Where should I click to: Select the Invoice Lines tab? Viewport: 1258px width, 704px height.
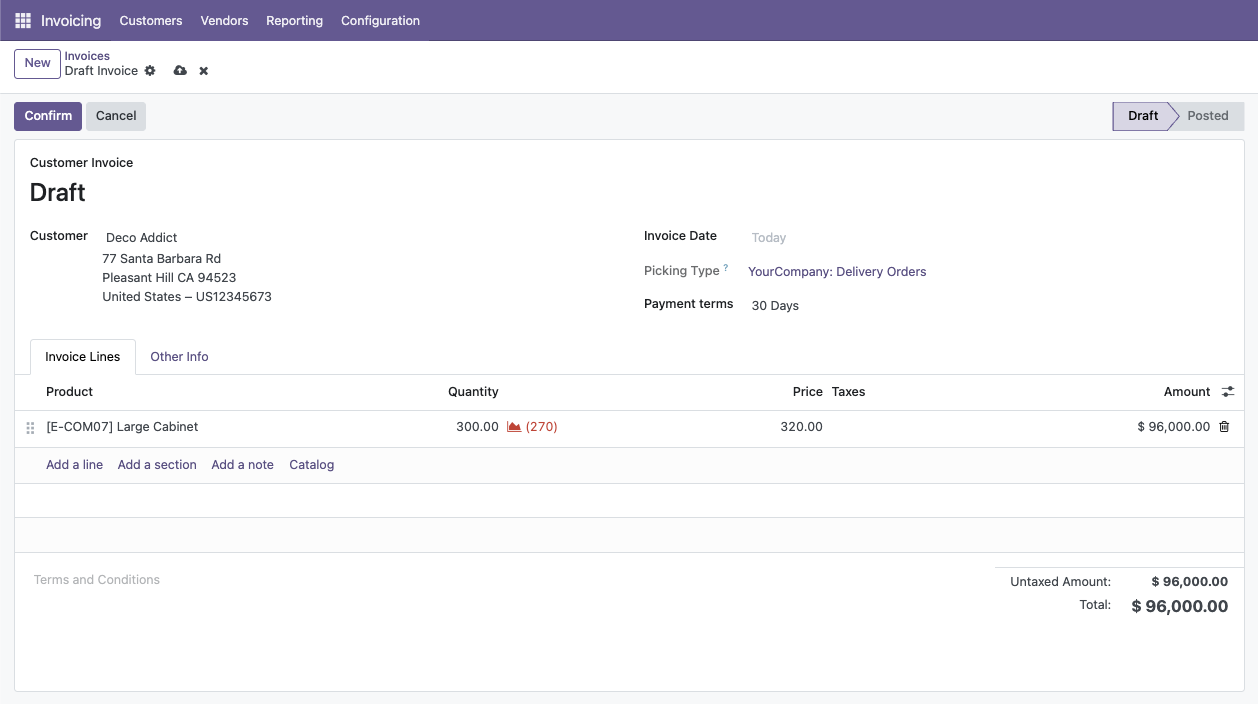point(83,357)
